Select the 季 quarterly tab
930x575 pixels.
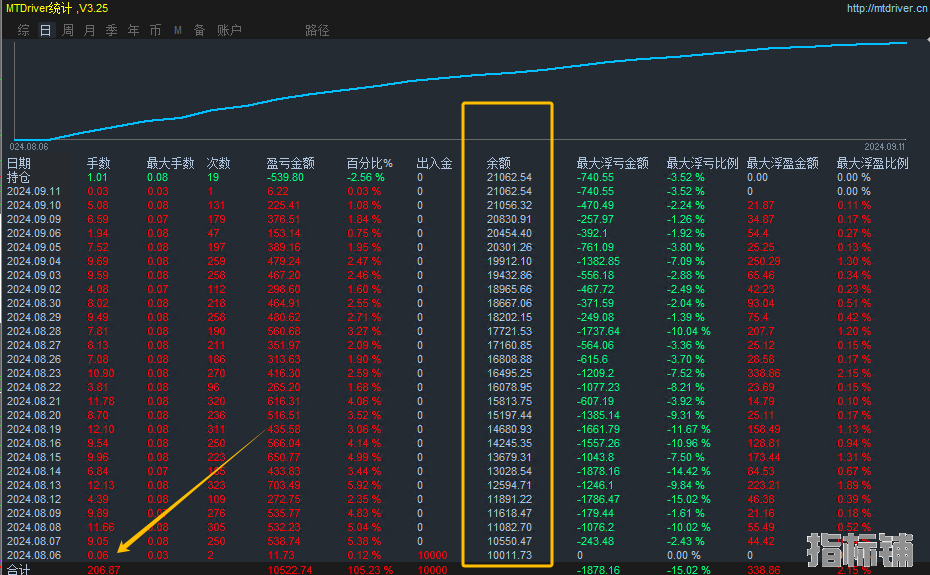111,30
